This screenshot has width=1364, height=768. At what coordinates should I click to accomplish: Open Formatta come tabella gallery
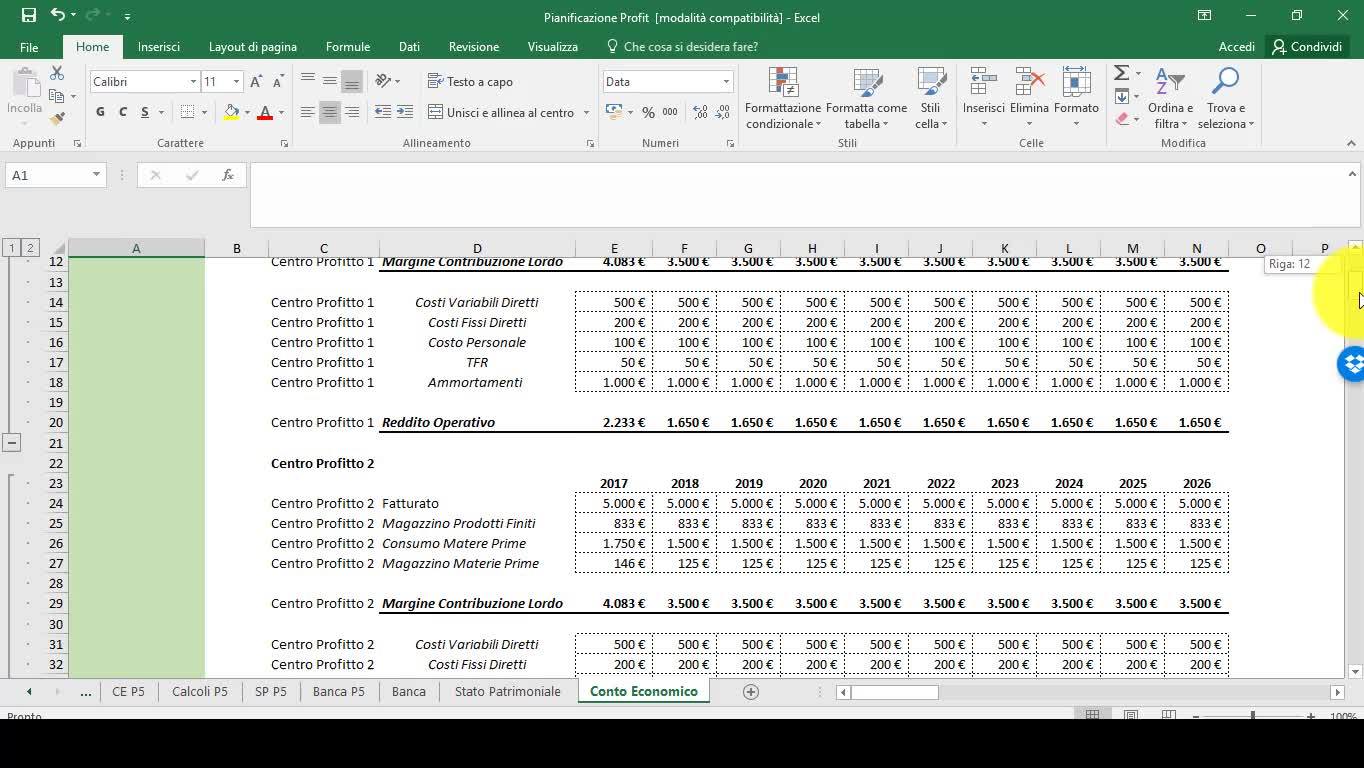[x=866, y=98]
